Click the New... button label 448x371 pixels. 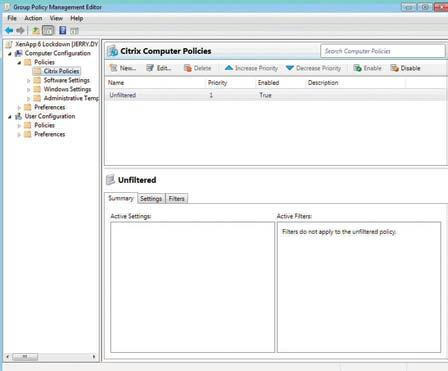pyautogui.click(x=128, y=68)
